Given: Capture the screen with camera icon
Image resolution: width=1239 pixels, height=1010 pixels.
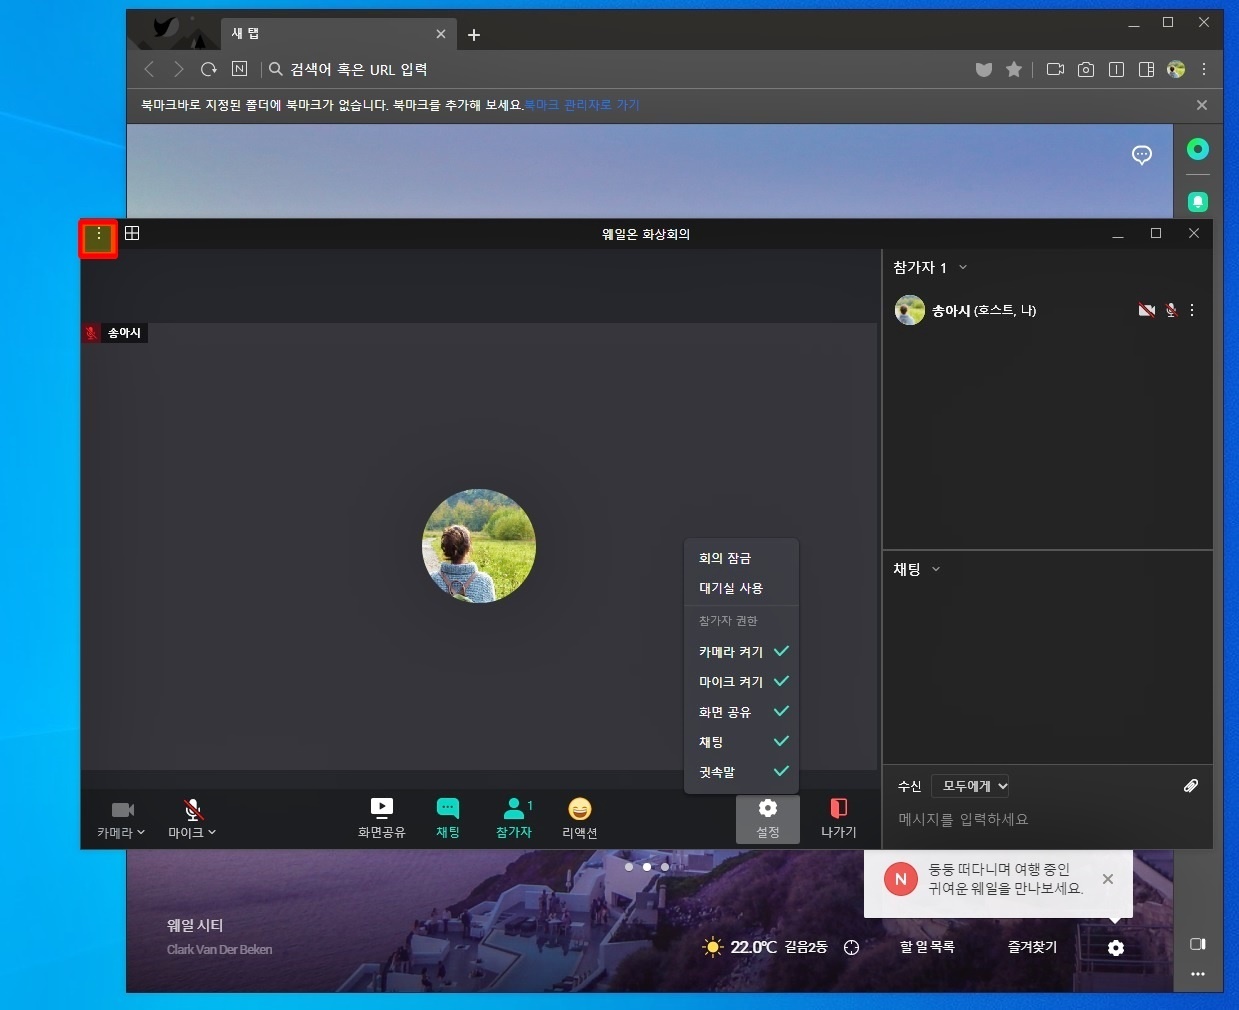Looking at the screenshot, I should (1086, 69).
